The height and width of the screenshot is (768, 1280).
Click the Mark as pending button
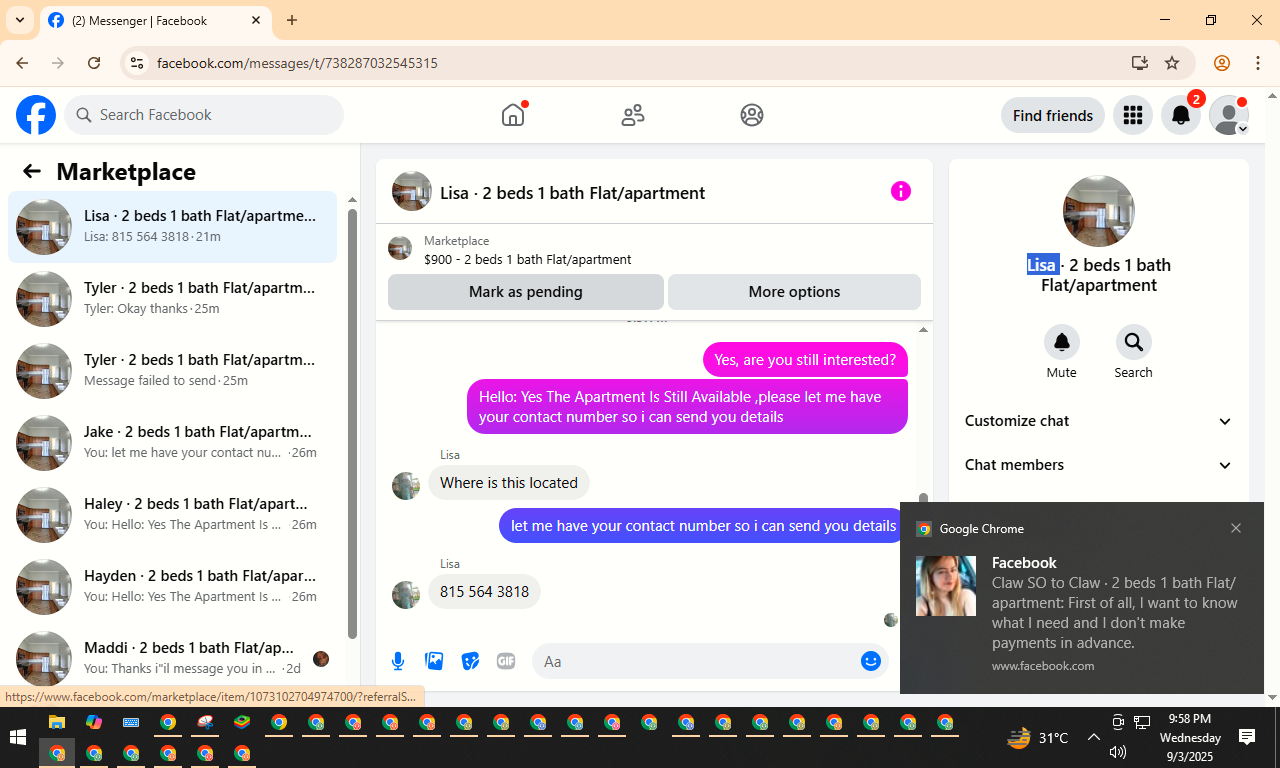click(526, 292)
